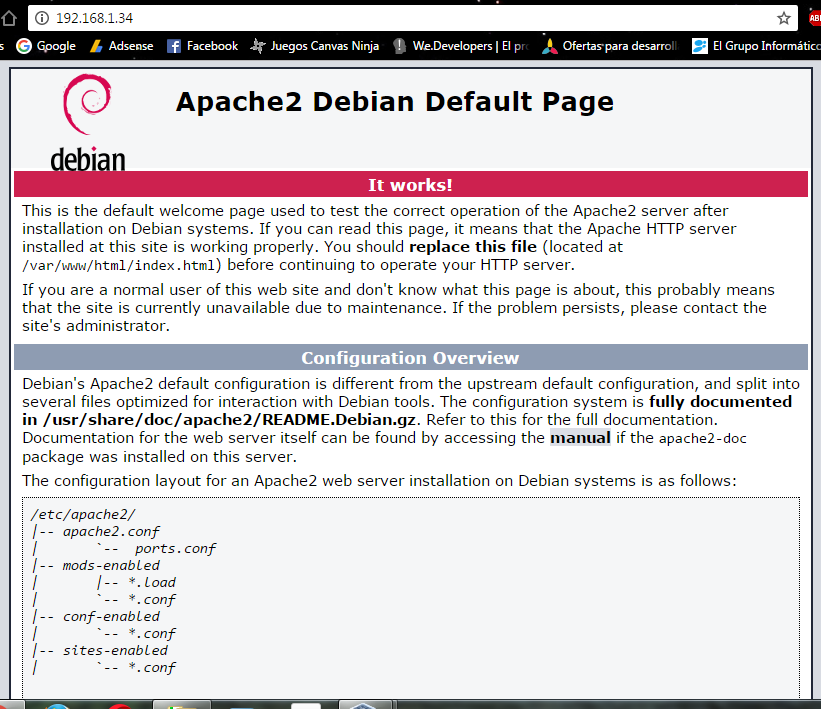This screenshot has height=709, width=821.
Task: Open the Google bookmark
Action: click(x=46, y=46)
